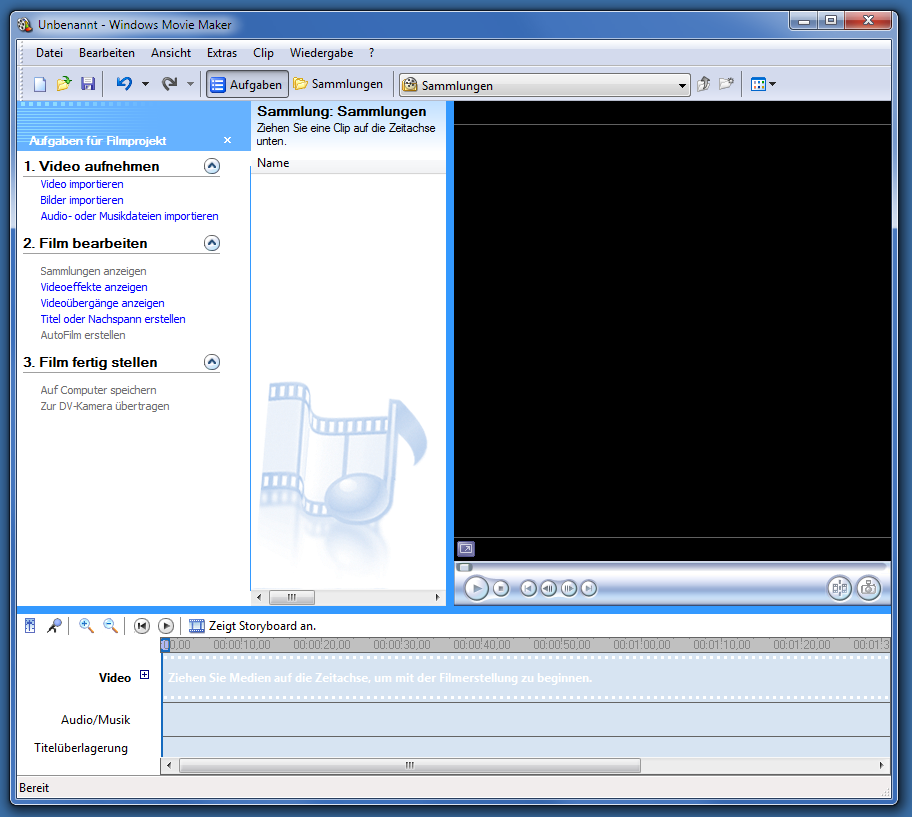Screen dimensions: 912x817
Task: Show transitions via "Videoübergänge anzeigen"
Action: 102,303
